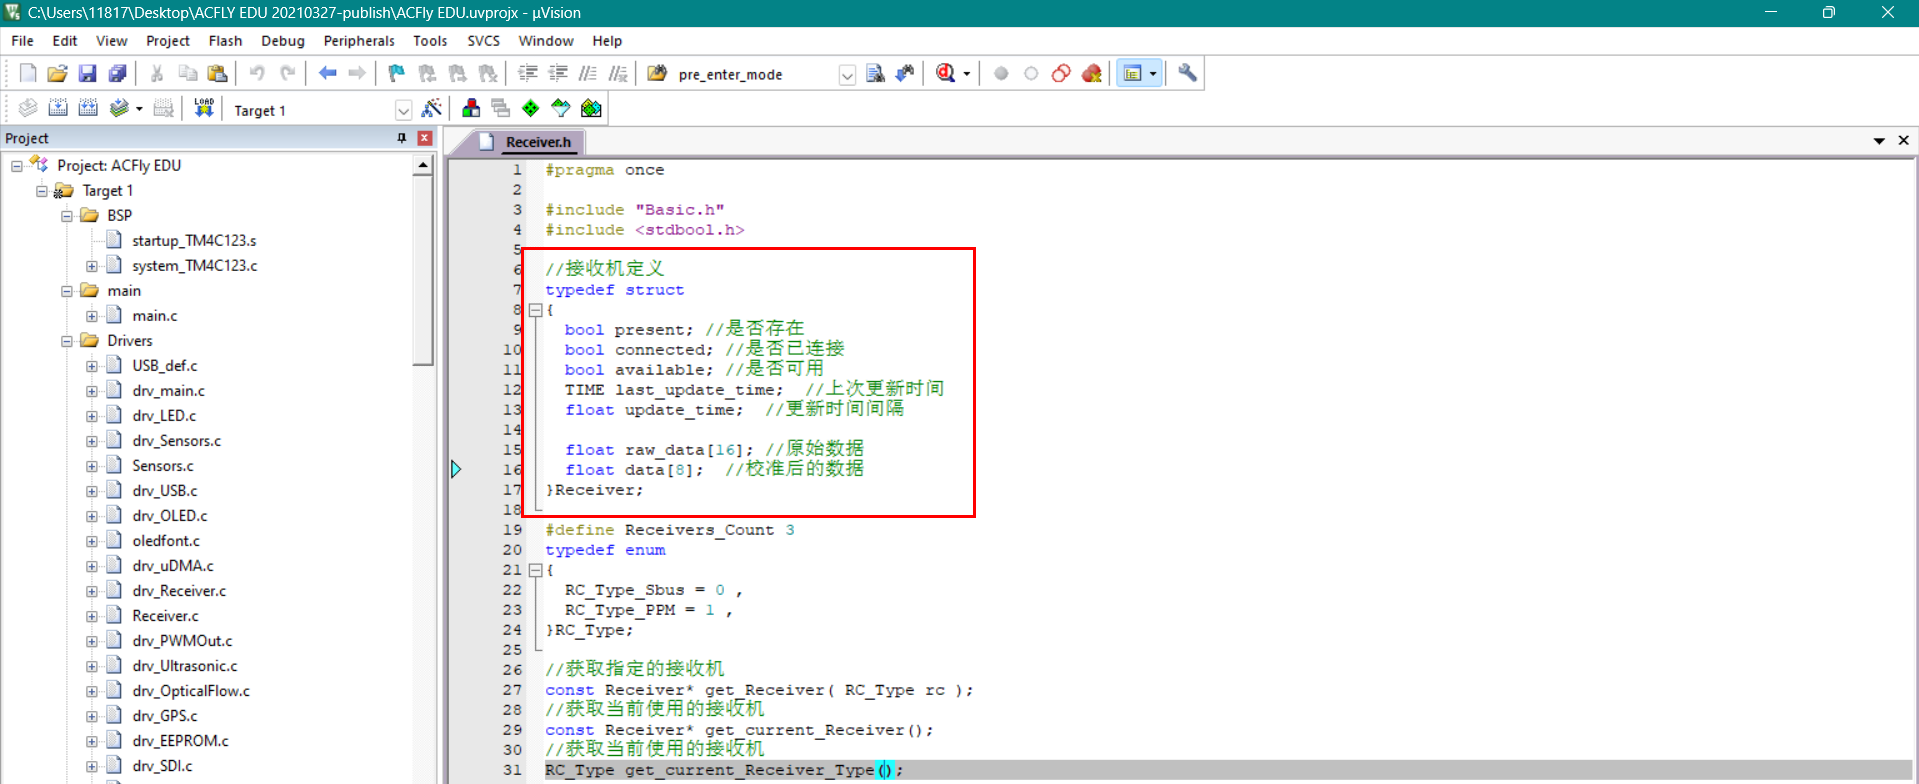Switch to the Receiver.h tab
The height and width of the screenshot is (784, 1919).
[526, 141]
